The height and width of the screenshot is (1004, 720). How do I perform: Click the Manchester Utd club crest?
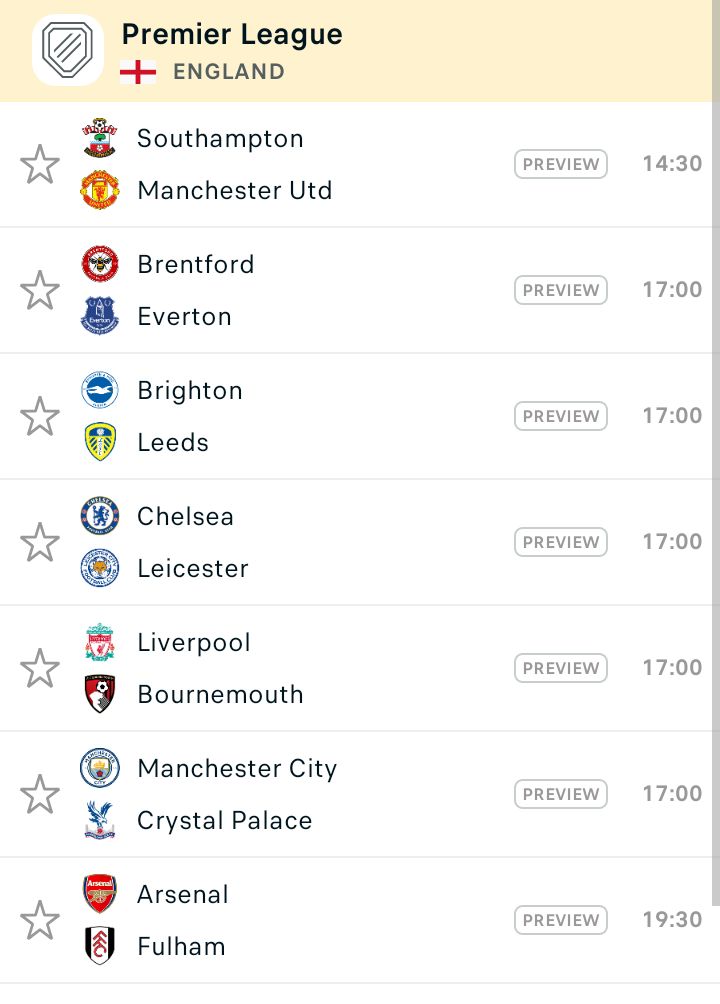tap(100, 190)
